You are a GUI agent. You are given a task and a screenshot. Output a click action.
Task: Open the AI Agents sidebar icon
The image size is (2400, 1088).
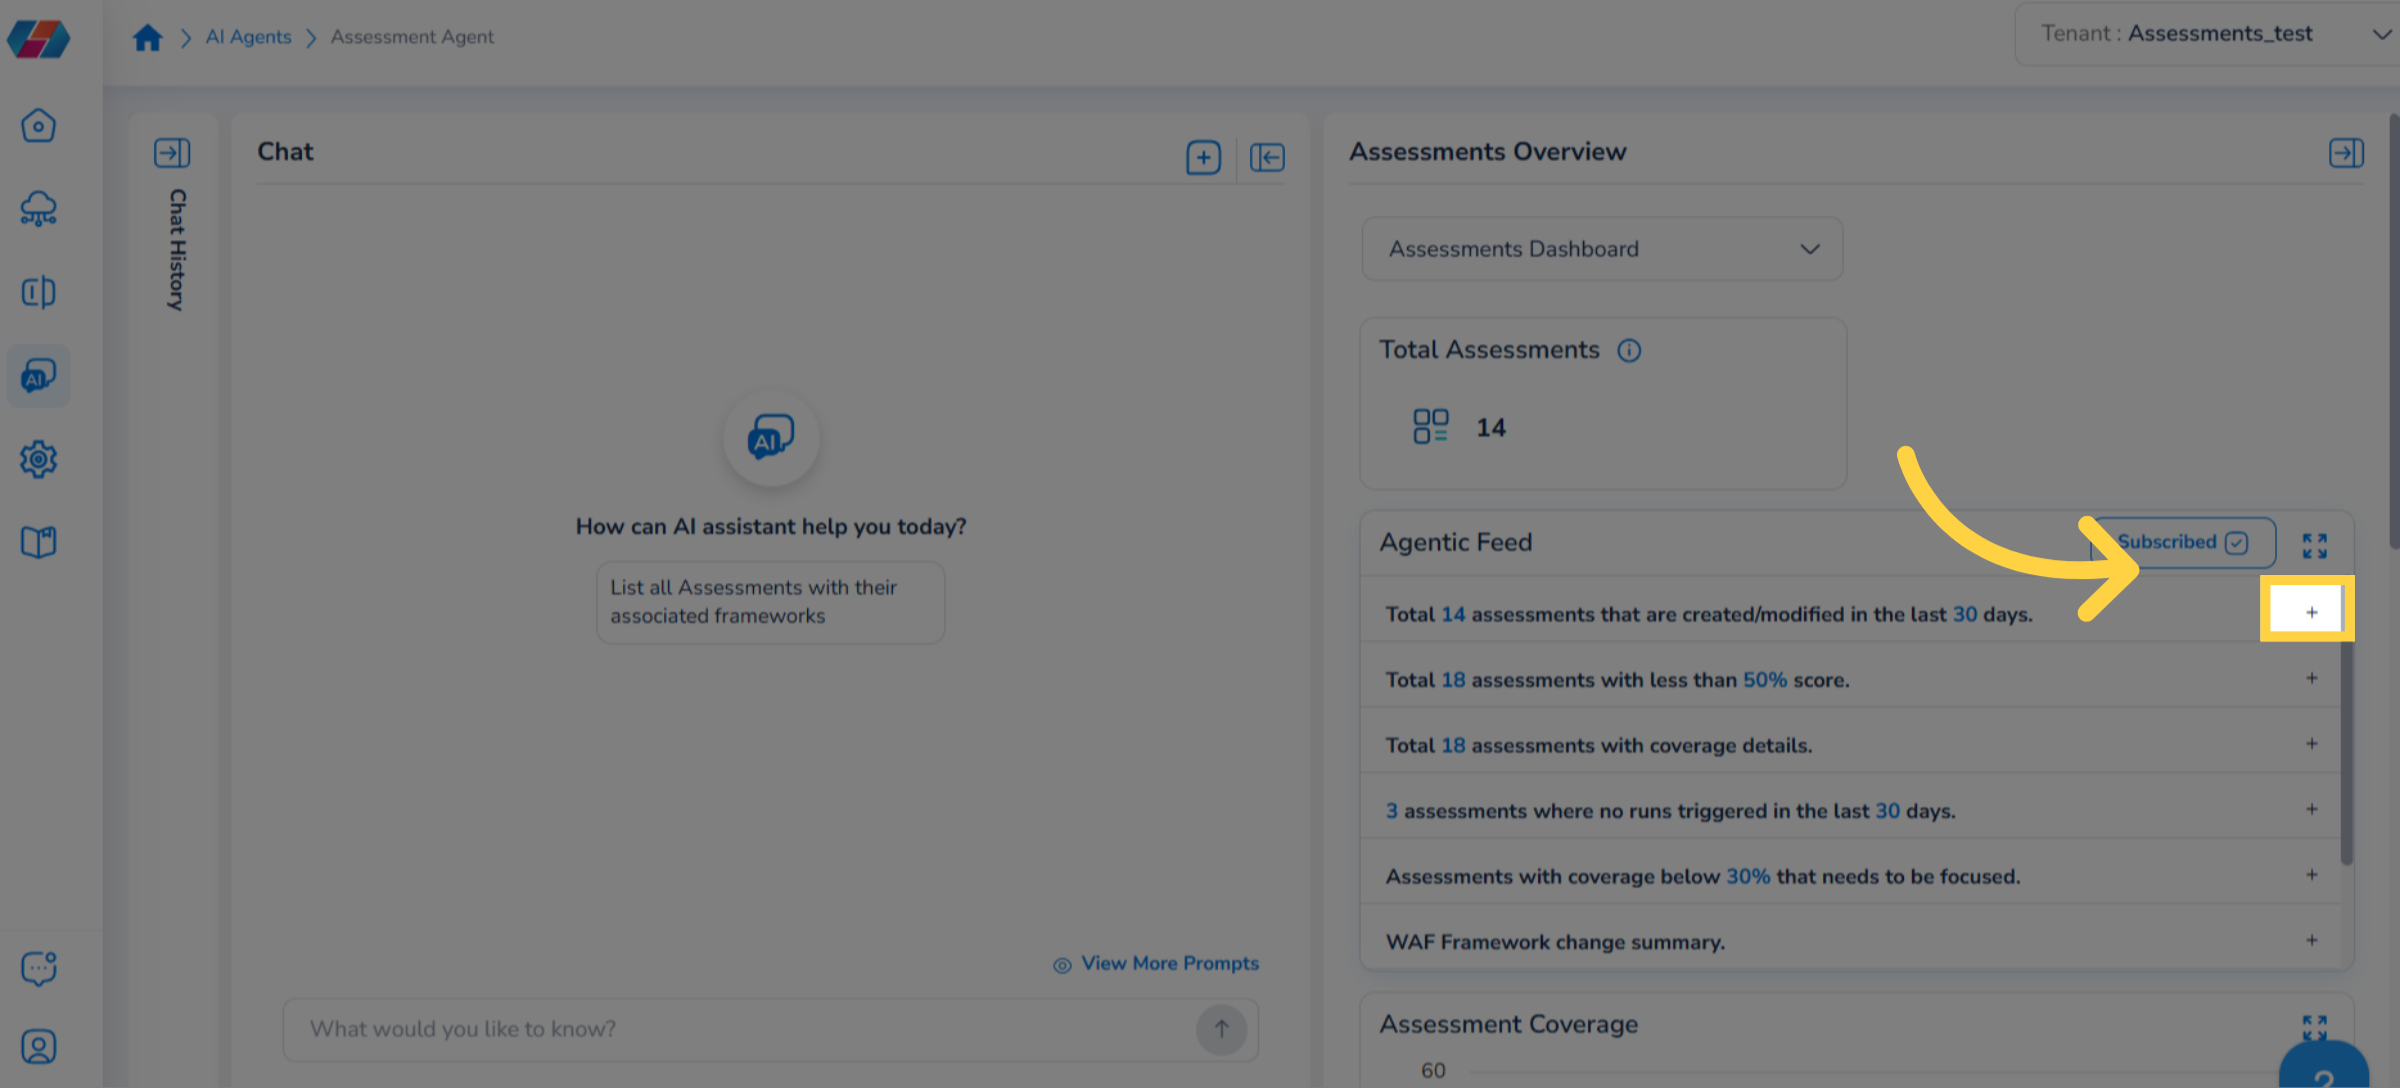38,376
